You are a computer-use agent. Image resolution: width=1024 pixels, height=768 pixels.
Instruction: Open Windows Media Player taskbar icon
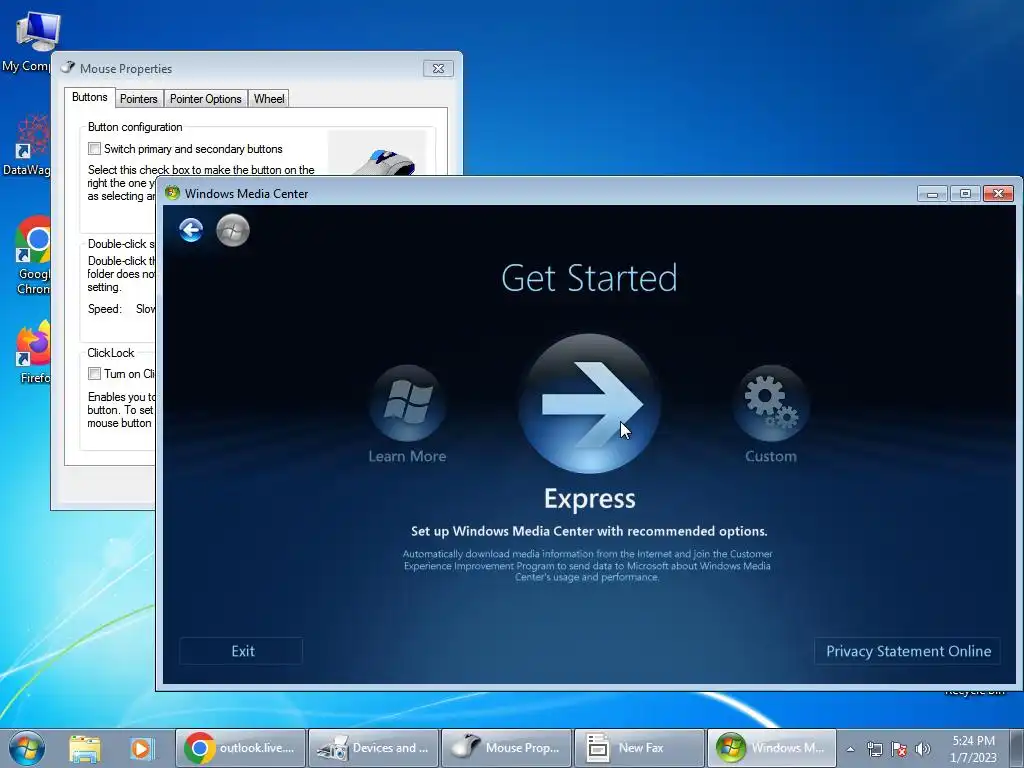coord(142,748)
